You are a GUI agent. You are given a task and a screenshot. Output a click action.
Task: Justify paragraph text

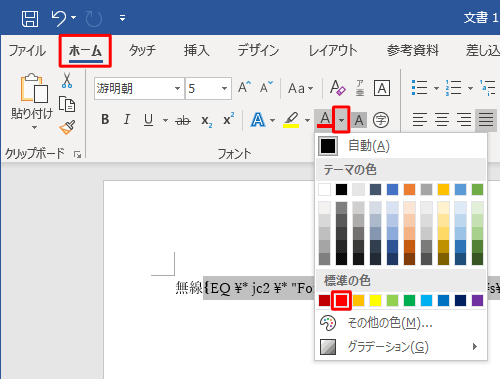(x=486, y=120)
